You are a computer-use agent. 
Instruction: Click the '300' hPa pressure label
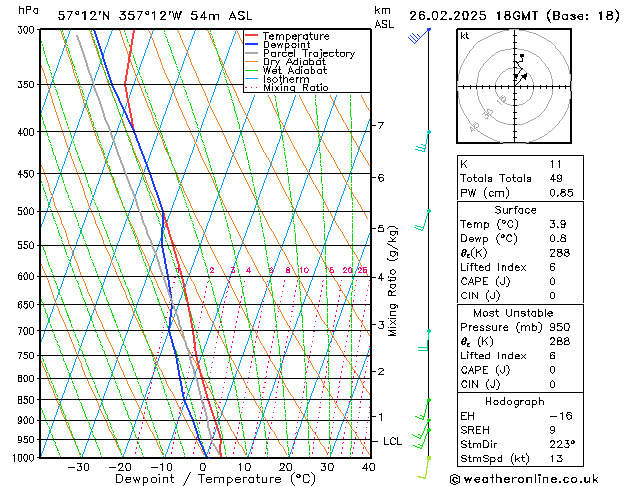(28, 30)
